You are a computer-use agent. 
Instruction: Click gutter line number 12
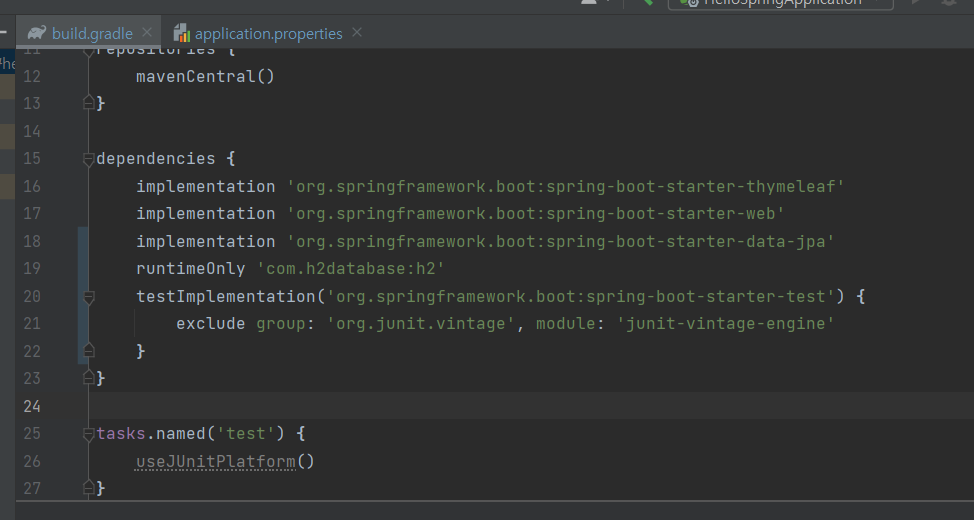32,76
